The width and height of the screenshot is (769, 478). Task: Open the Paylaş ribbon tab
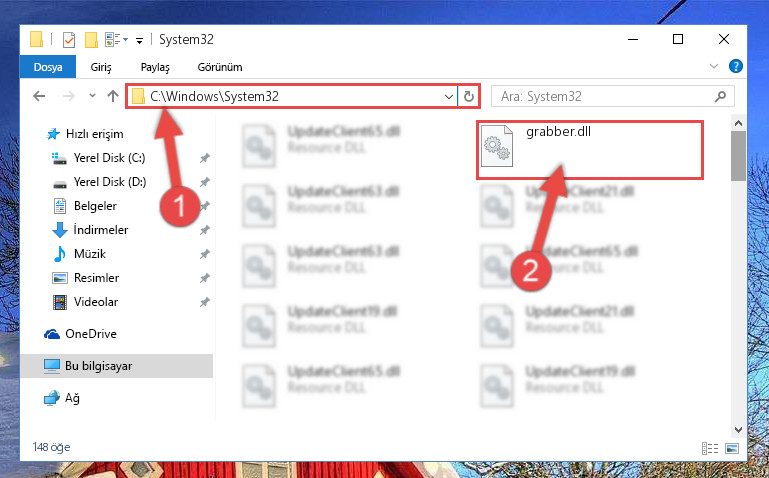(155, 67)
